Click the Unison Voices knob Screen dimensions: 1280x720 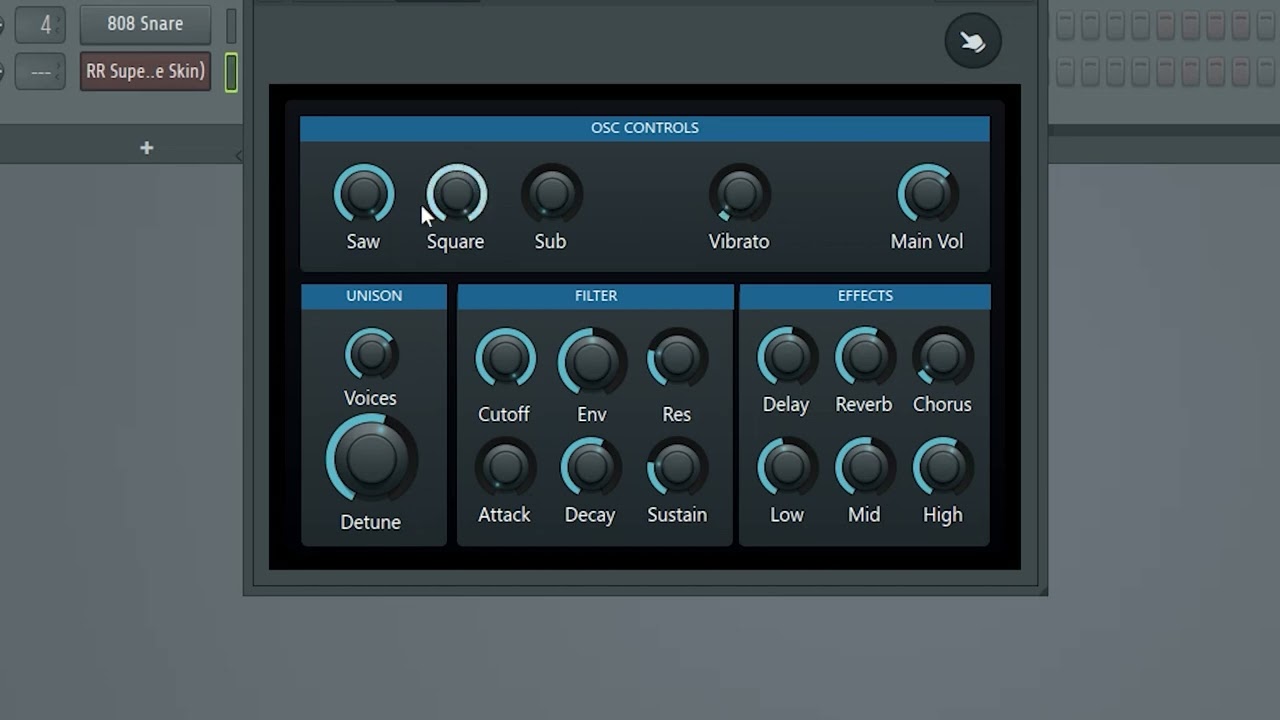coord(371,354)
